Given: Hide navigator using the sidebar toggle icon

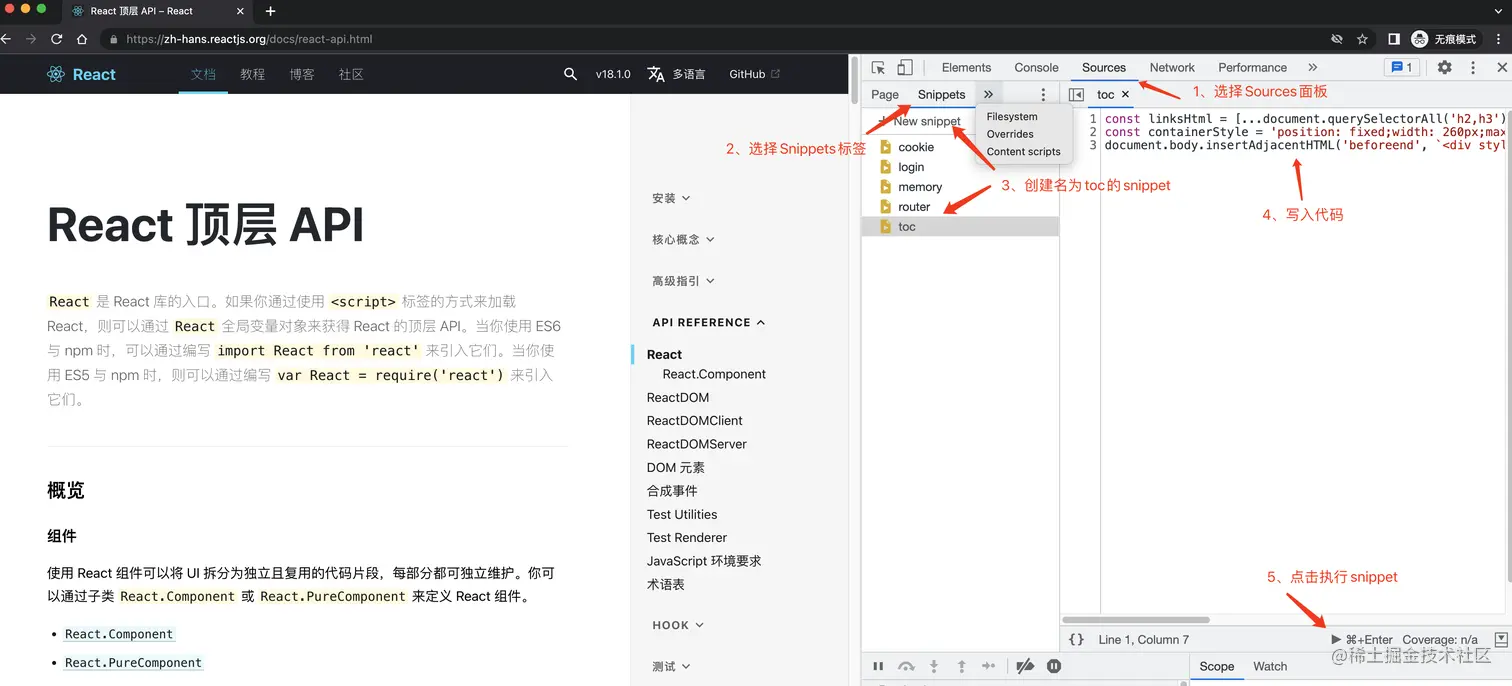Looking at the screenshot, I should click(x=1076, y=95).
